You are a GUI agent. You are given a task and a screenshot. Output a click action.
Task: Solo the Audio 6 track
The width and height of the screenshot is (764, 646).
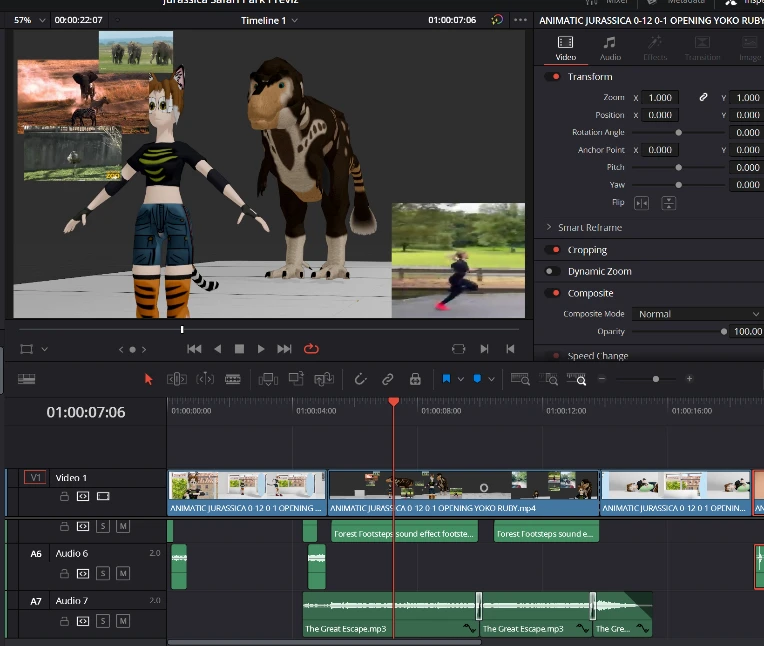(103, 573)
